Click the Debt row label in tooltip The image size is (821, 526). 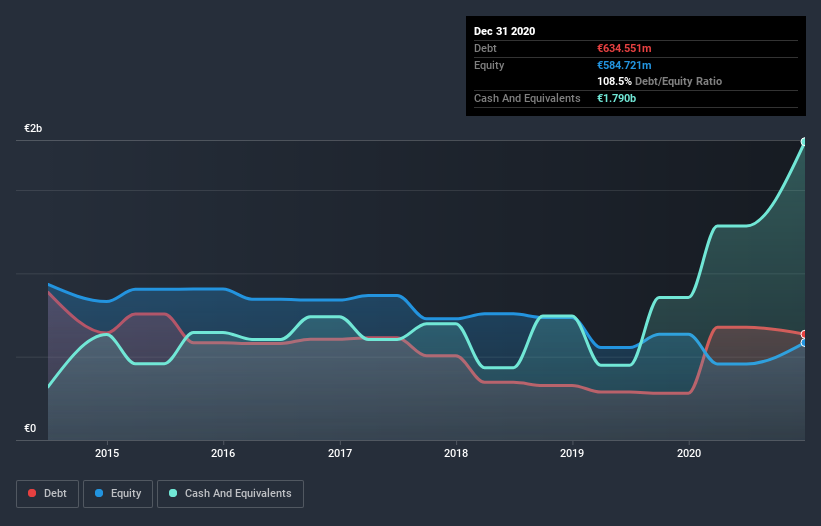click(x=485, y=48)
